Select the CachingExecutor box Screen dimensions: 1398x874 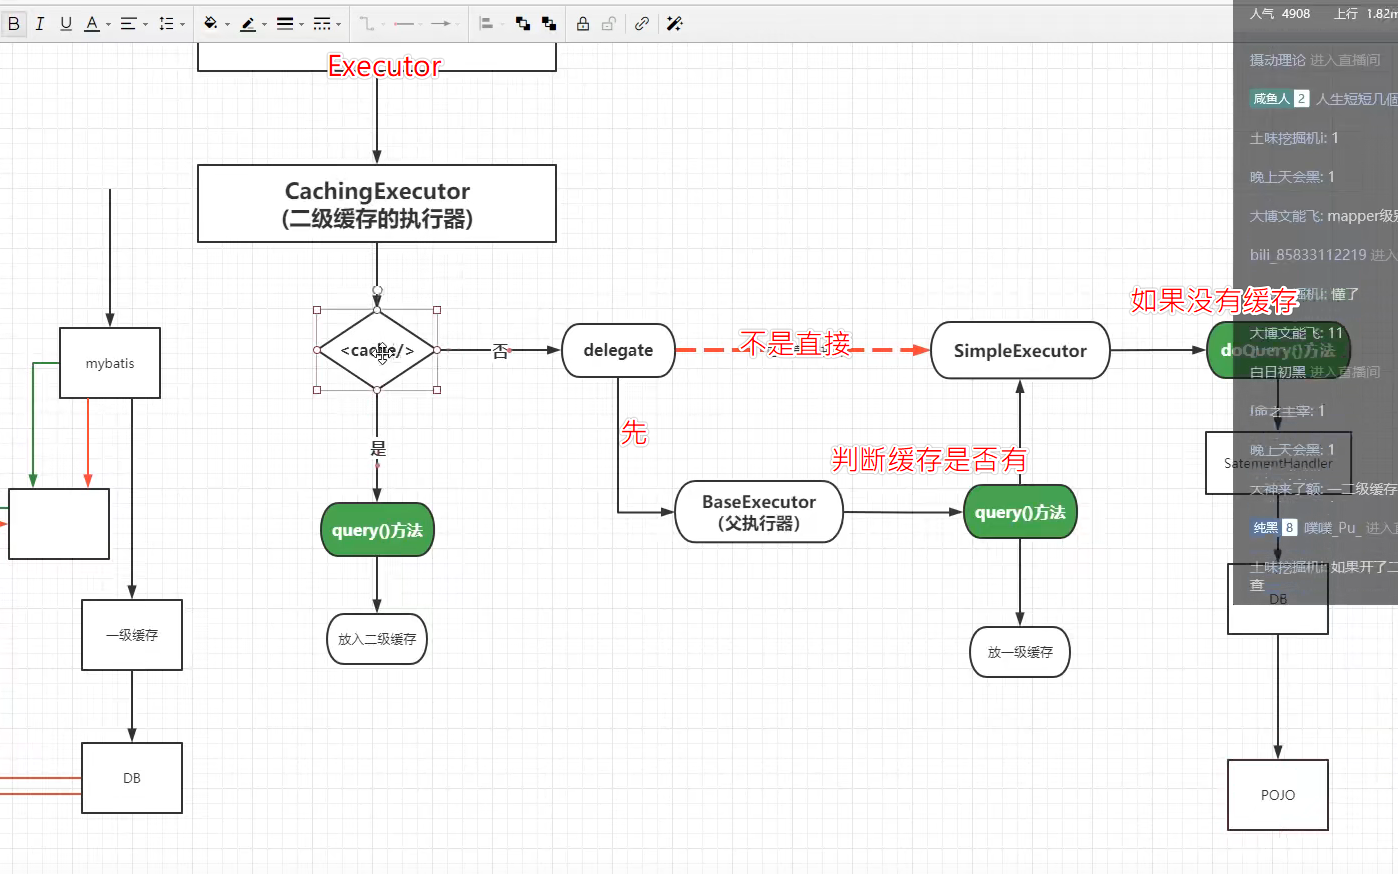377,204
